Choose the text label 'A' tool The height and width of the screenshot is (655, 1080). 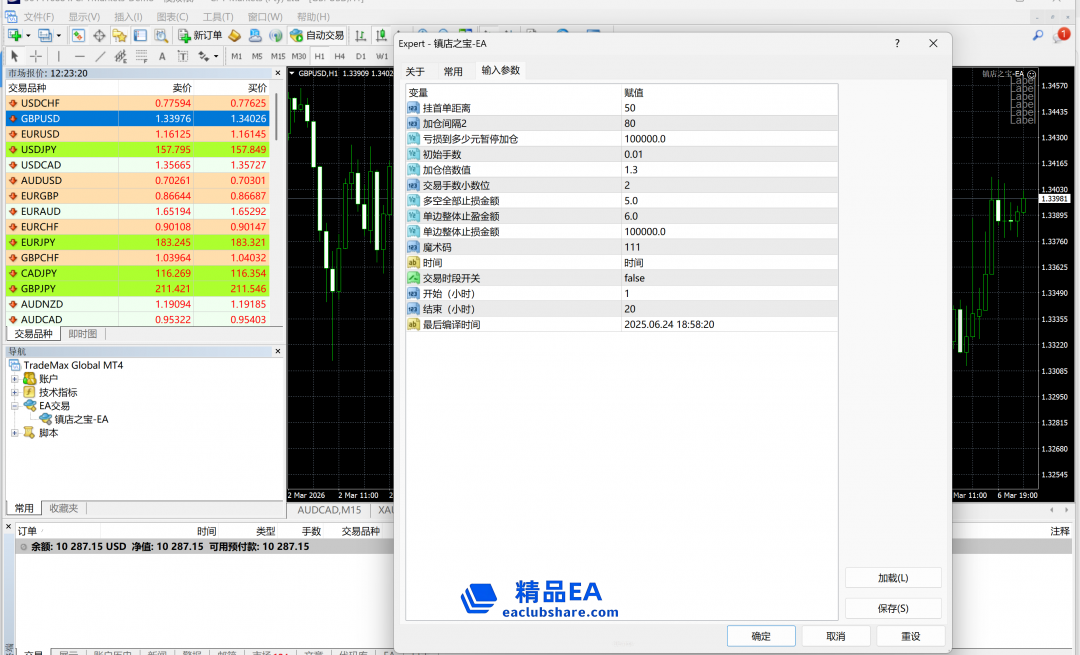click(163, 56)
